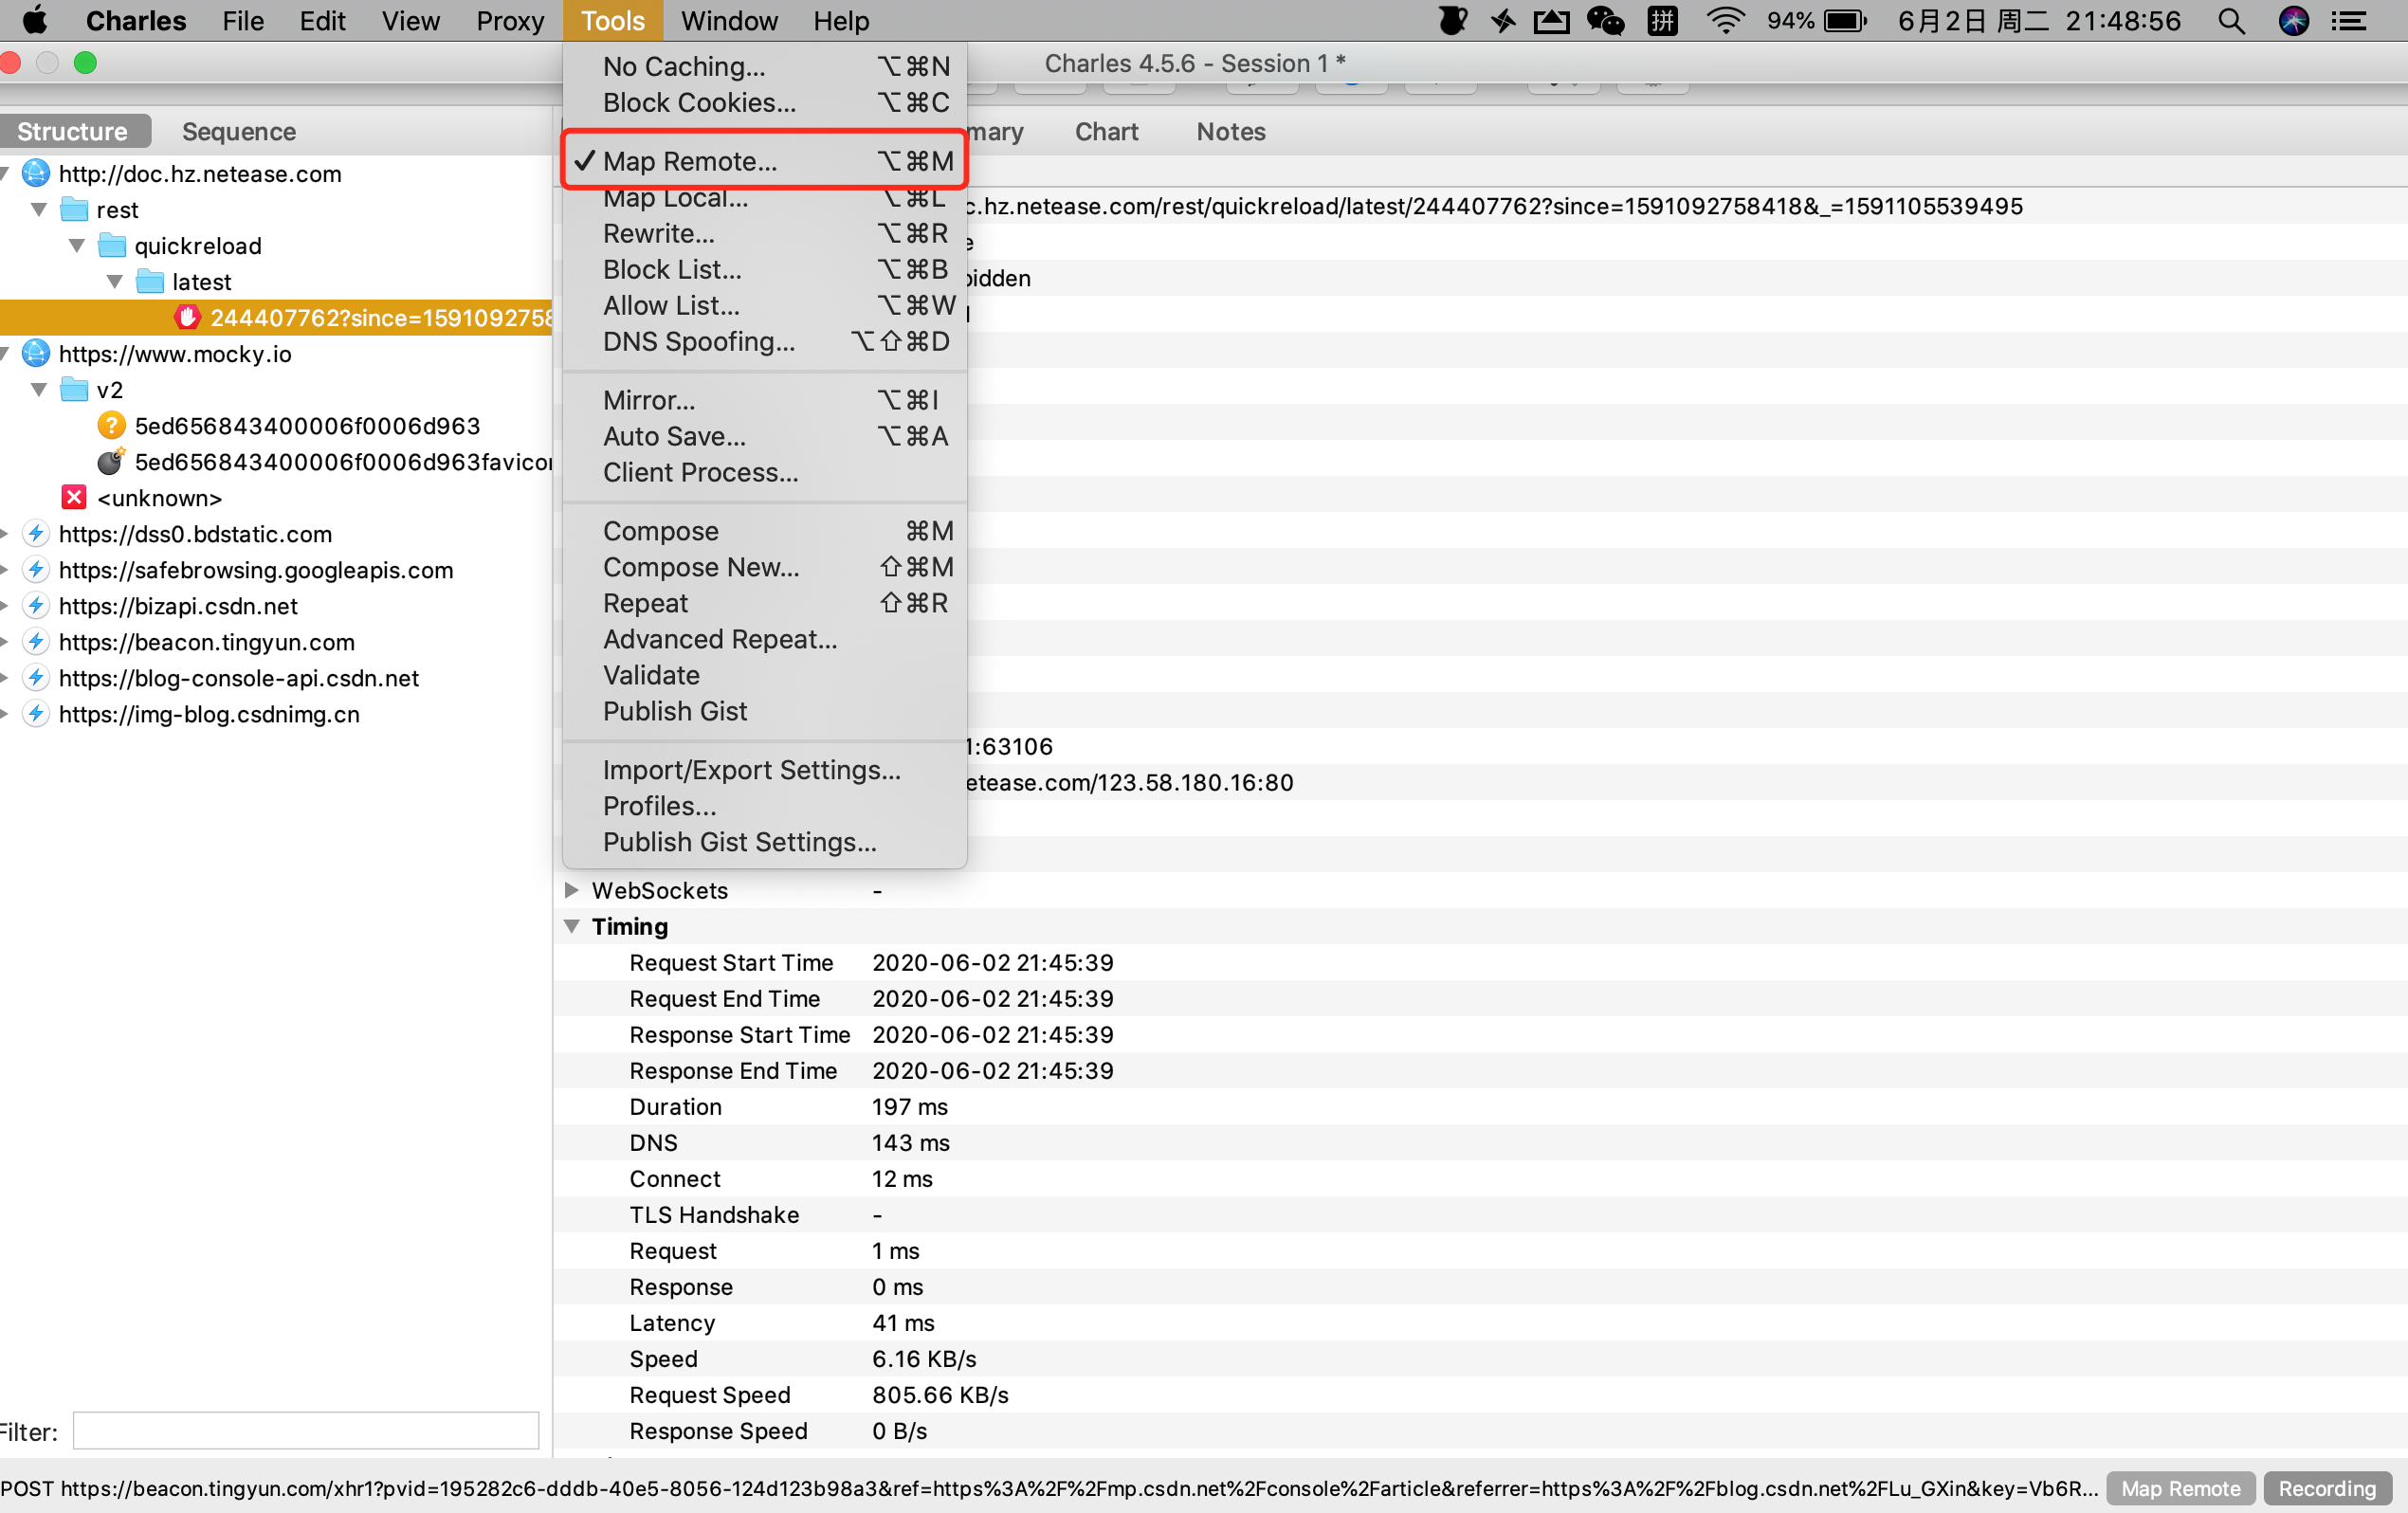Collapse the rest folder node
Viewport: 2408px width, 1513px height.
click(x=39, y=209)
